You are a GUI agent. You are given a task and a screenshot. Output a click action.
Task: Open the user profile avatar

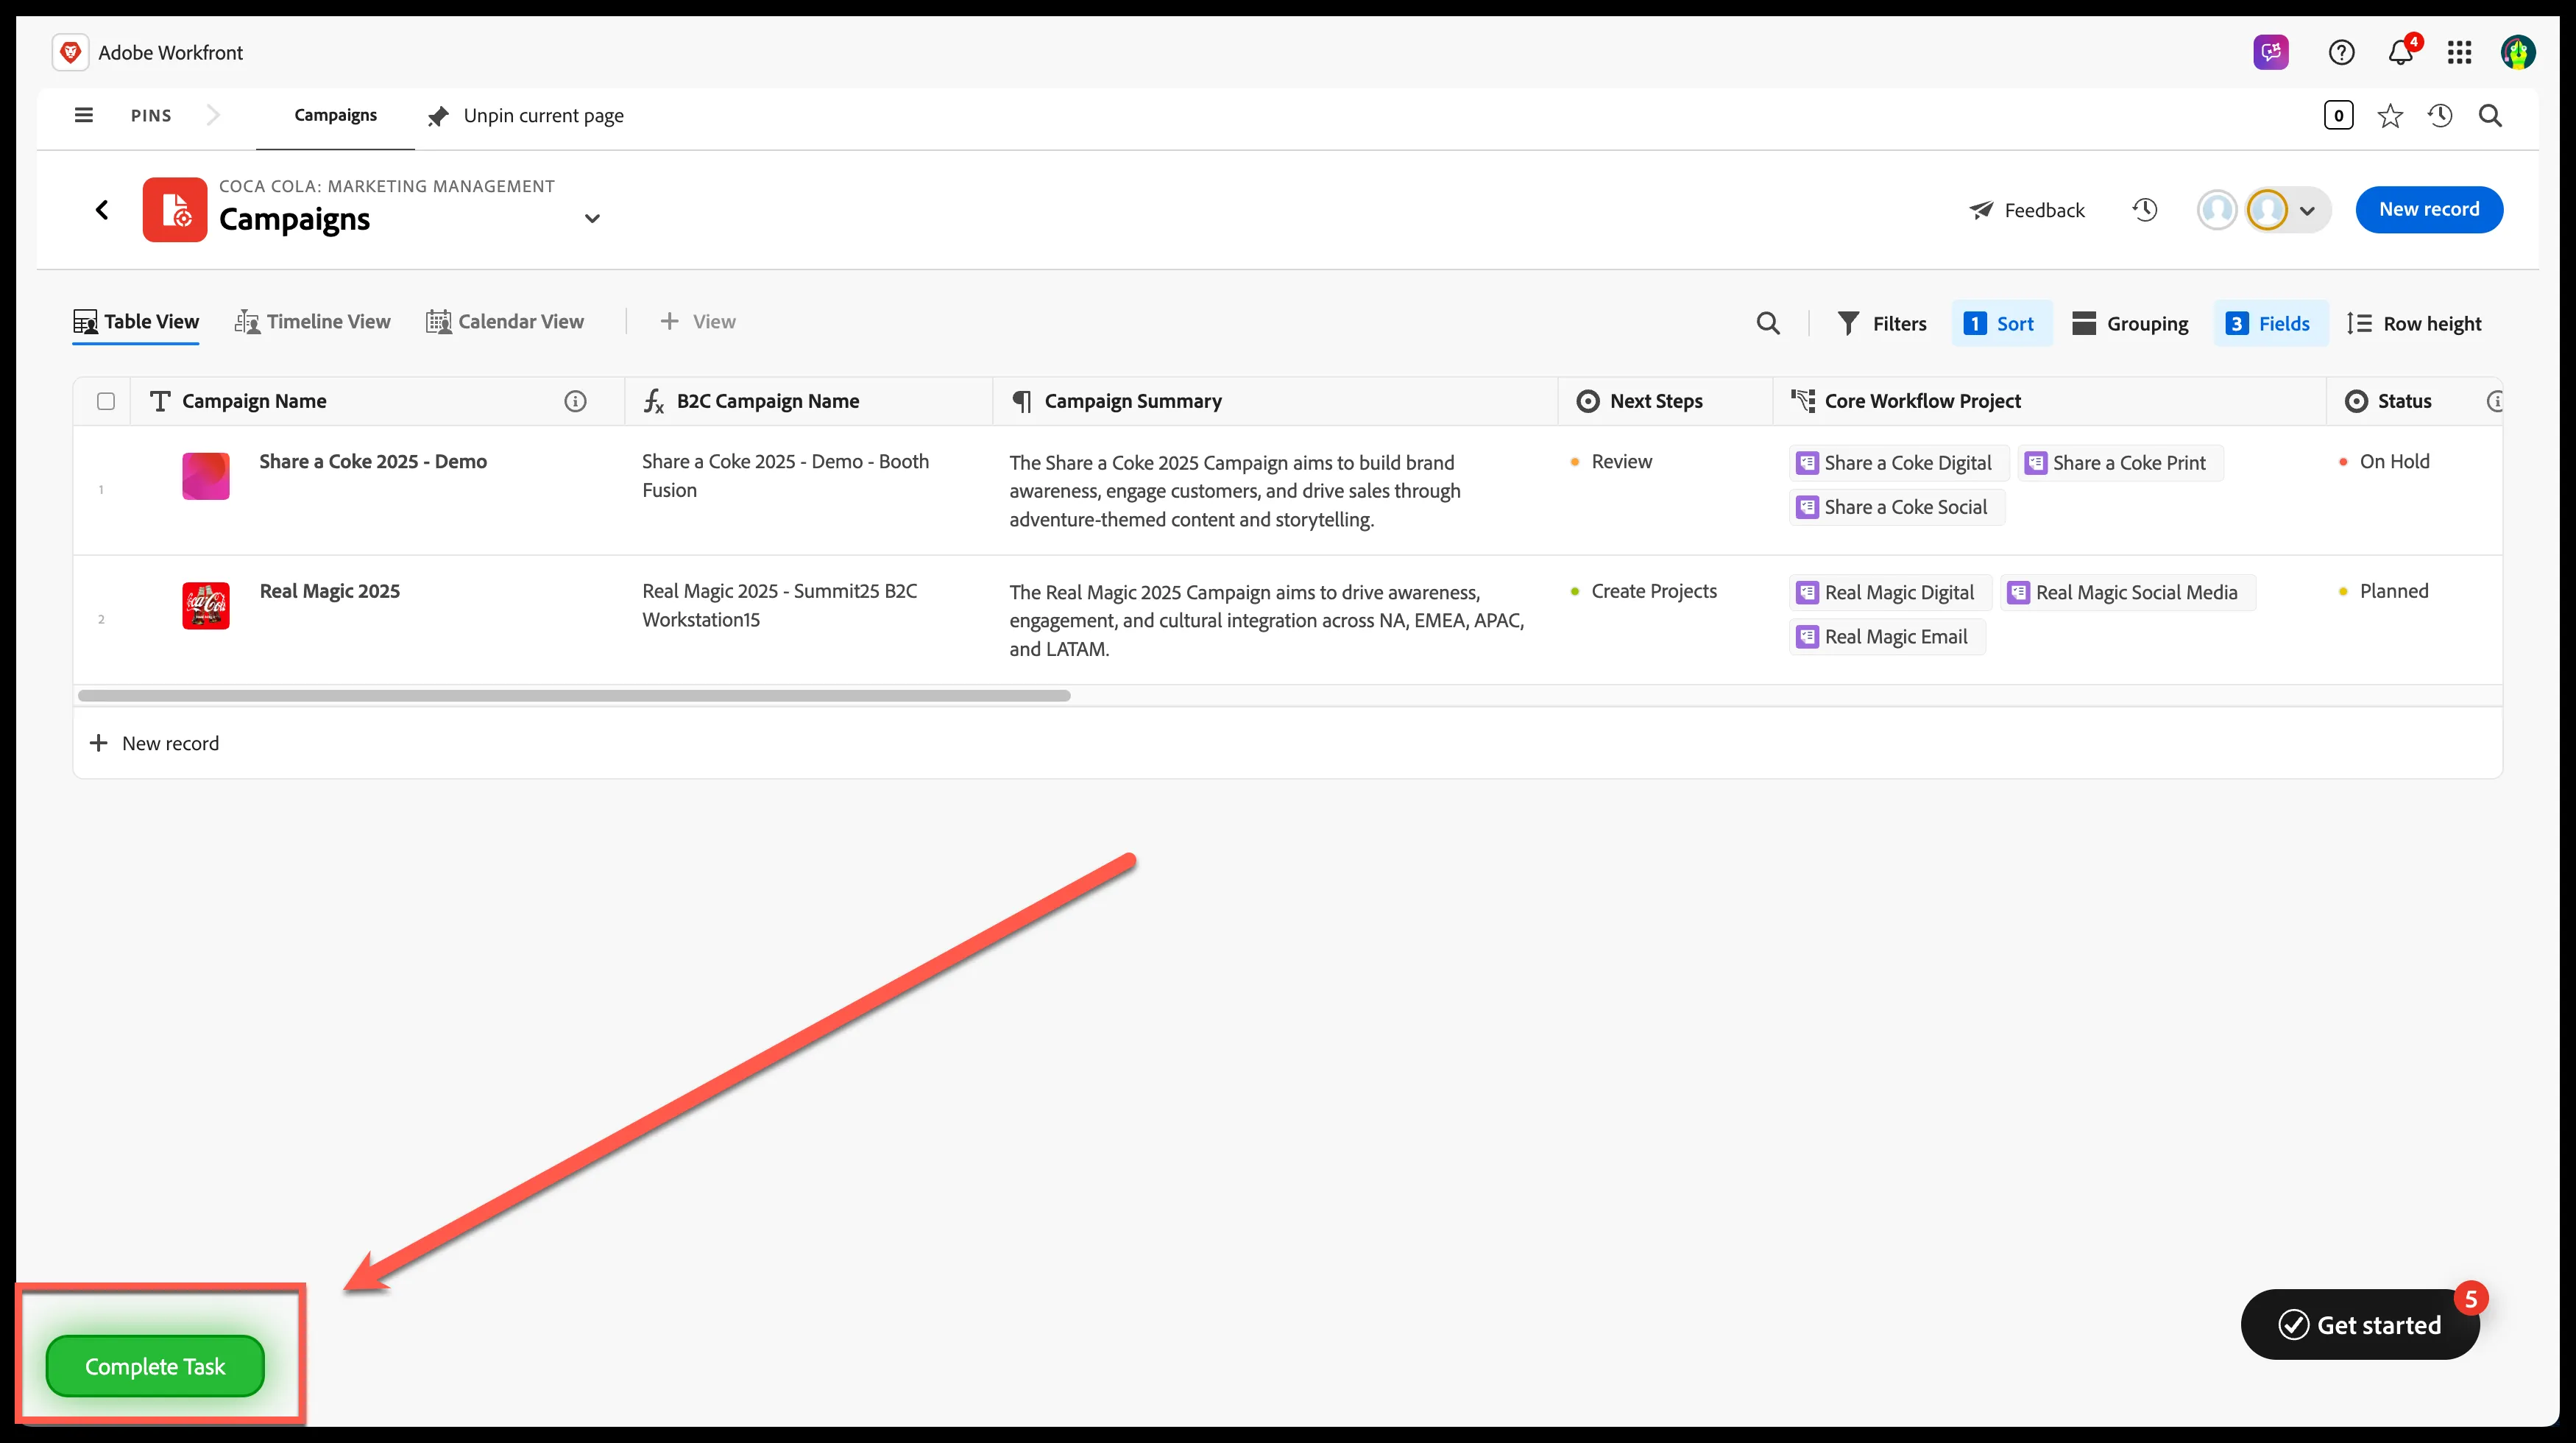point(2518,52)
